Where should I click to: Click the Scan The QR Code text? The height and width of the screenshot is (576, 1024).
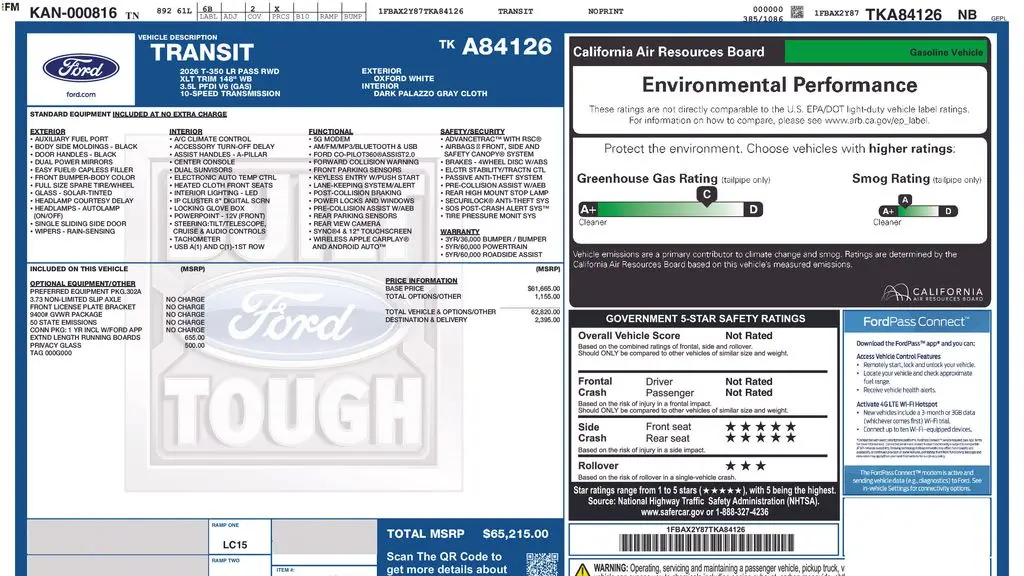tap(444, 556)
